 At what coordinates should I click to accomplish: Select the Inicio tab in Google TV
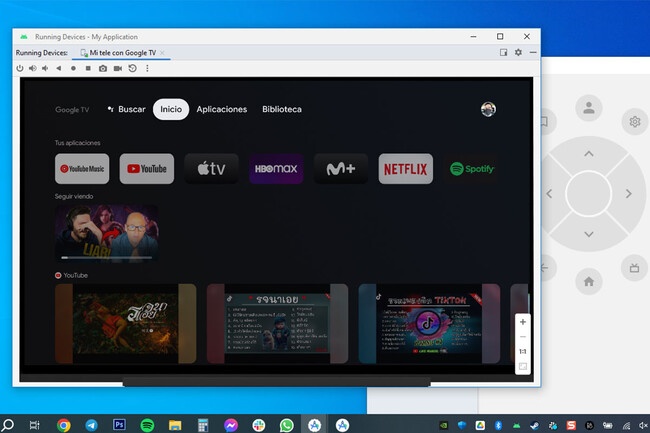click(x=171, y=109)
